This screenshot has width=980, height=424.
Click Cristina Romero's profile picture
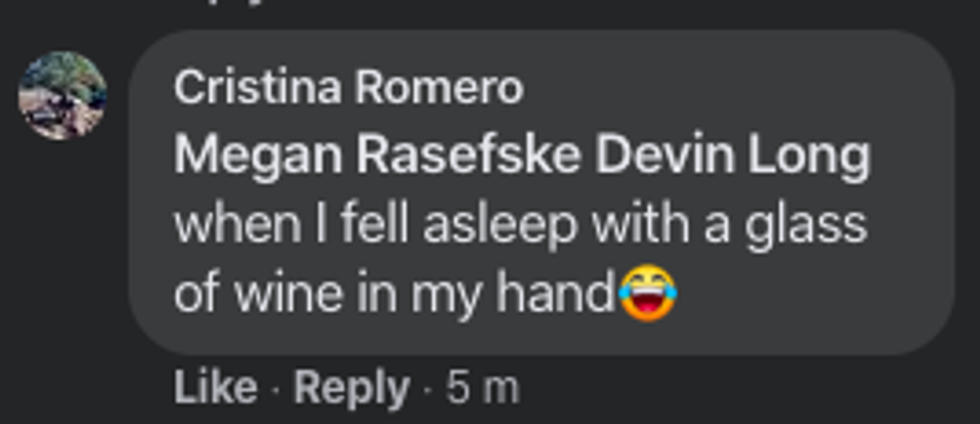pos(62,95)
